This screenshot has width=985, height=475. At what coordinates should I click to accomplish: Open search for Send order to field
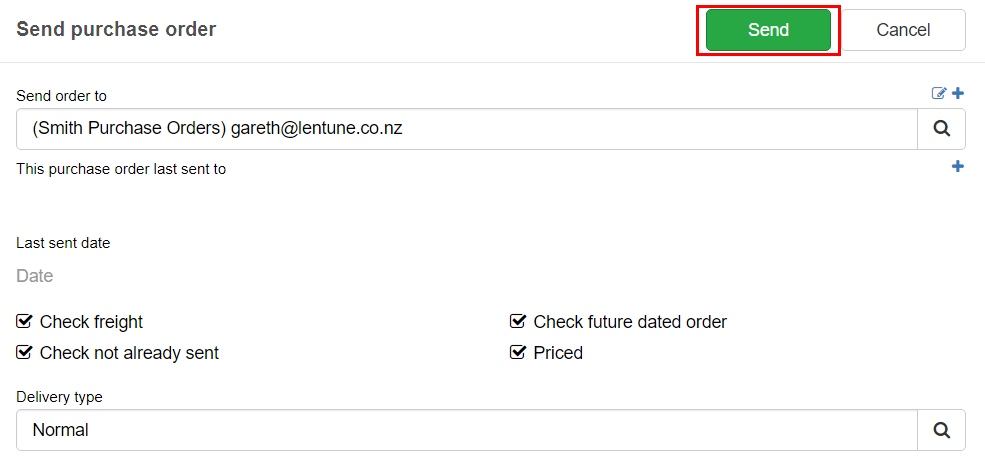941,129
